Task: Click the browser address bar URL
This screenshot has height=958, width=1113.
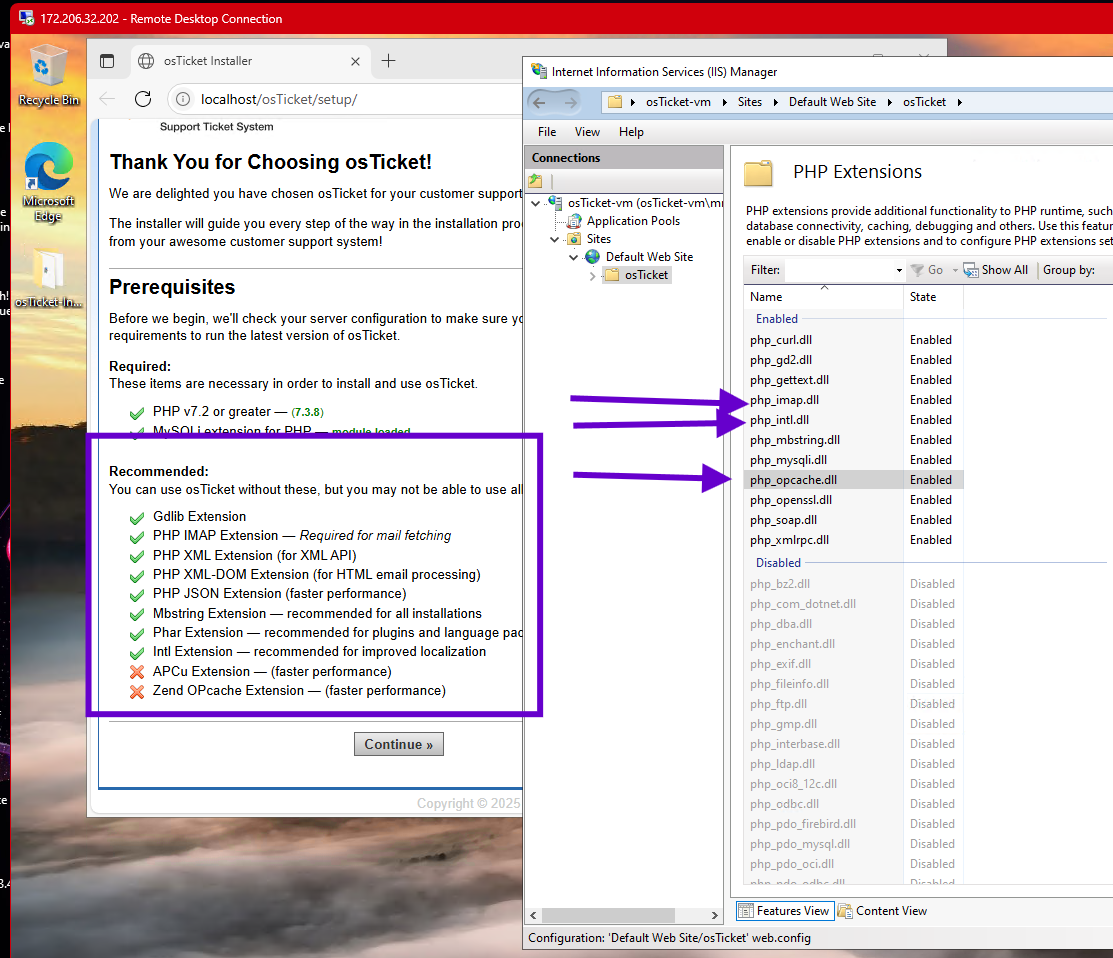Action: click(279, 99)
